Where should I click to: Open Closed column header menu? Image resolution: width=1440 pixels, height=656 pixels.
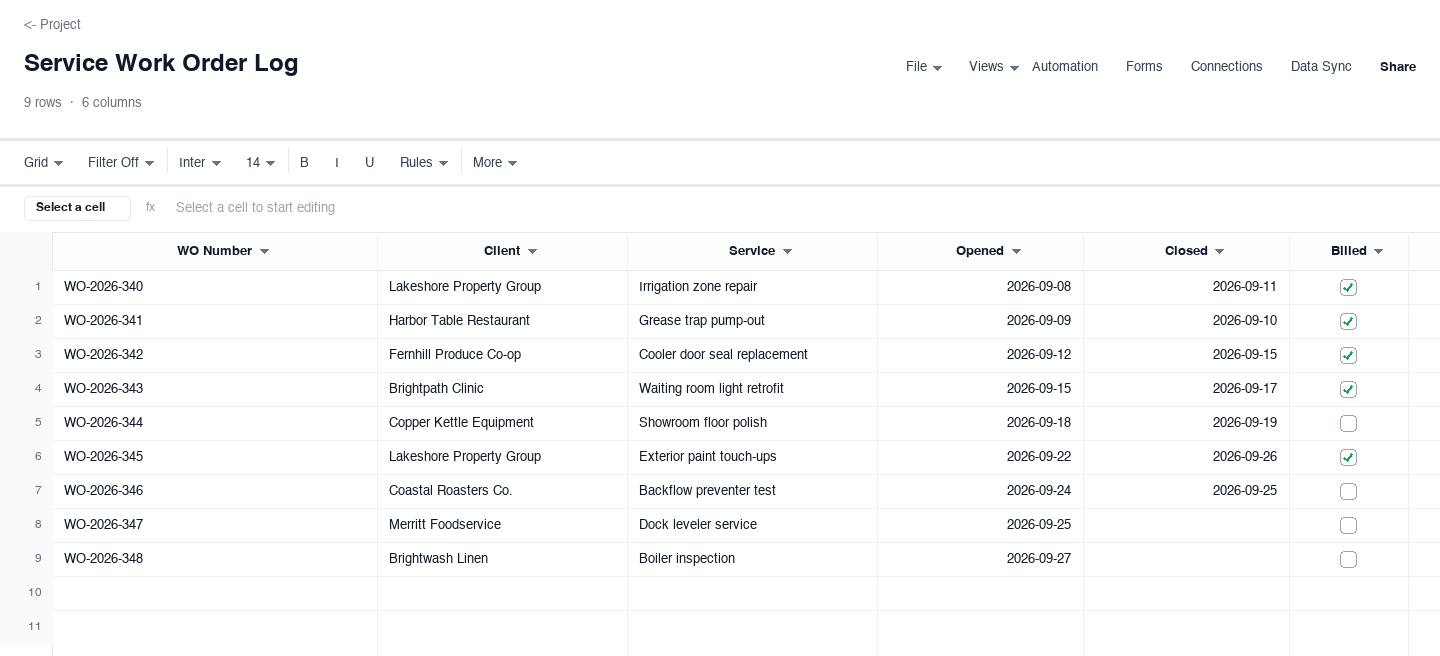[1219, 251]
